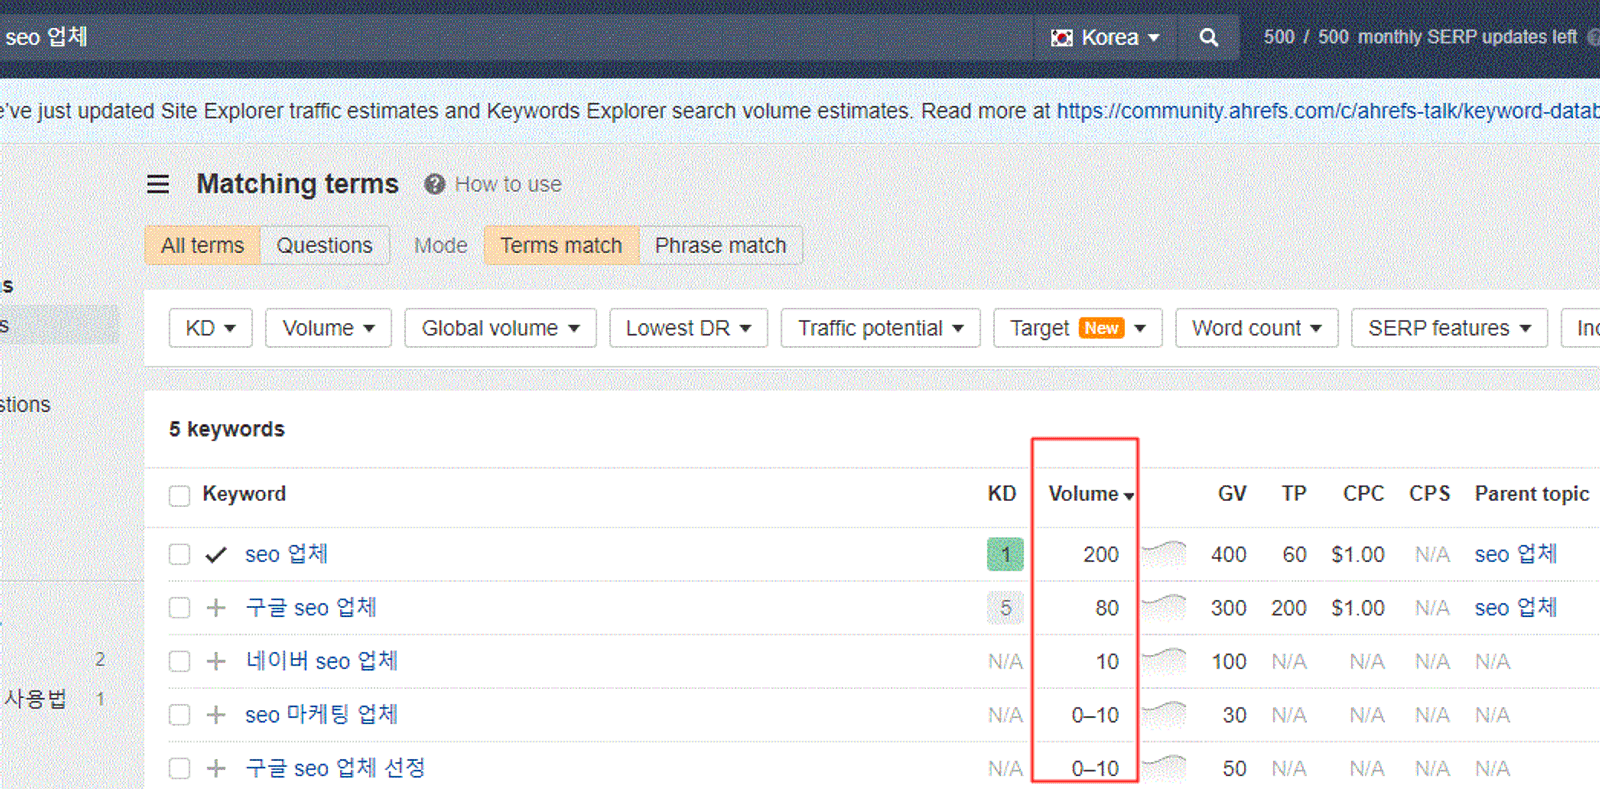This screenshot has height=789, width=1600.
Task: Open the seo 마케팅 업체 keyword link
Action: [x=322, y=714]
